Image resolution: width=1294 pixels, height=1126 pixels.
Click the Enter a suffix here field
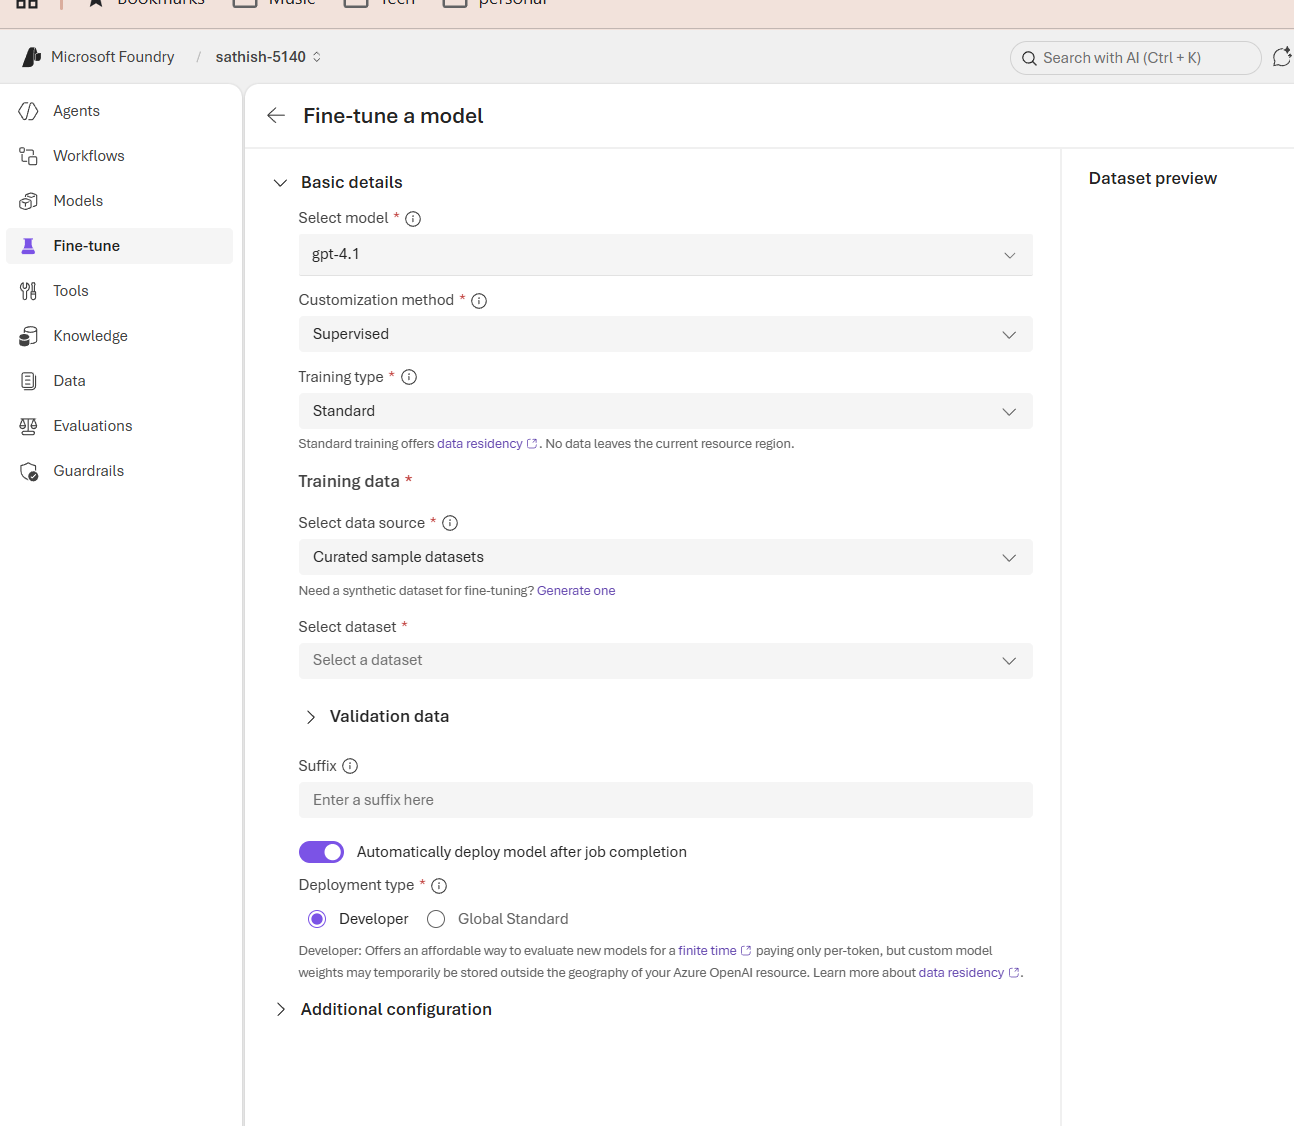(x=665, y=800)
